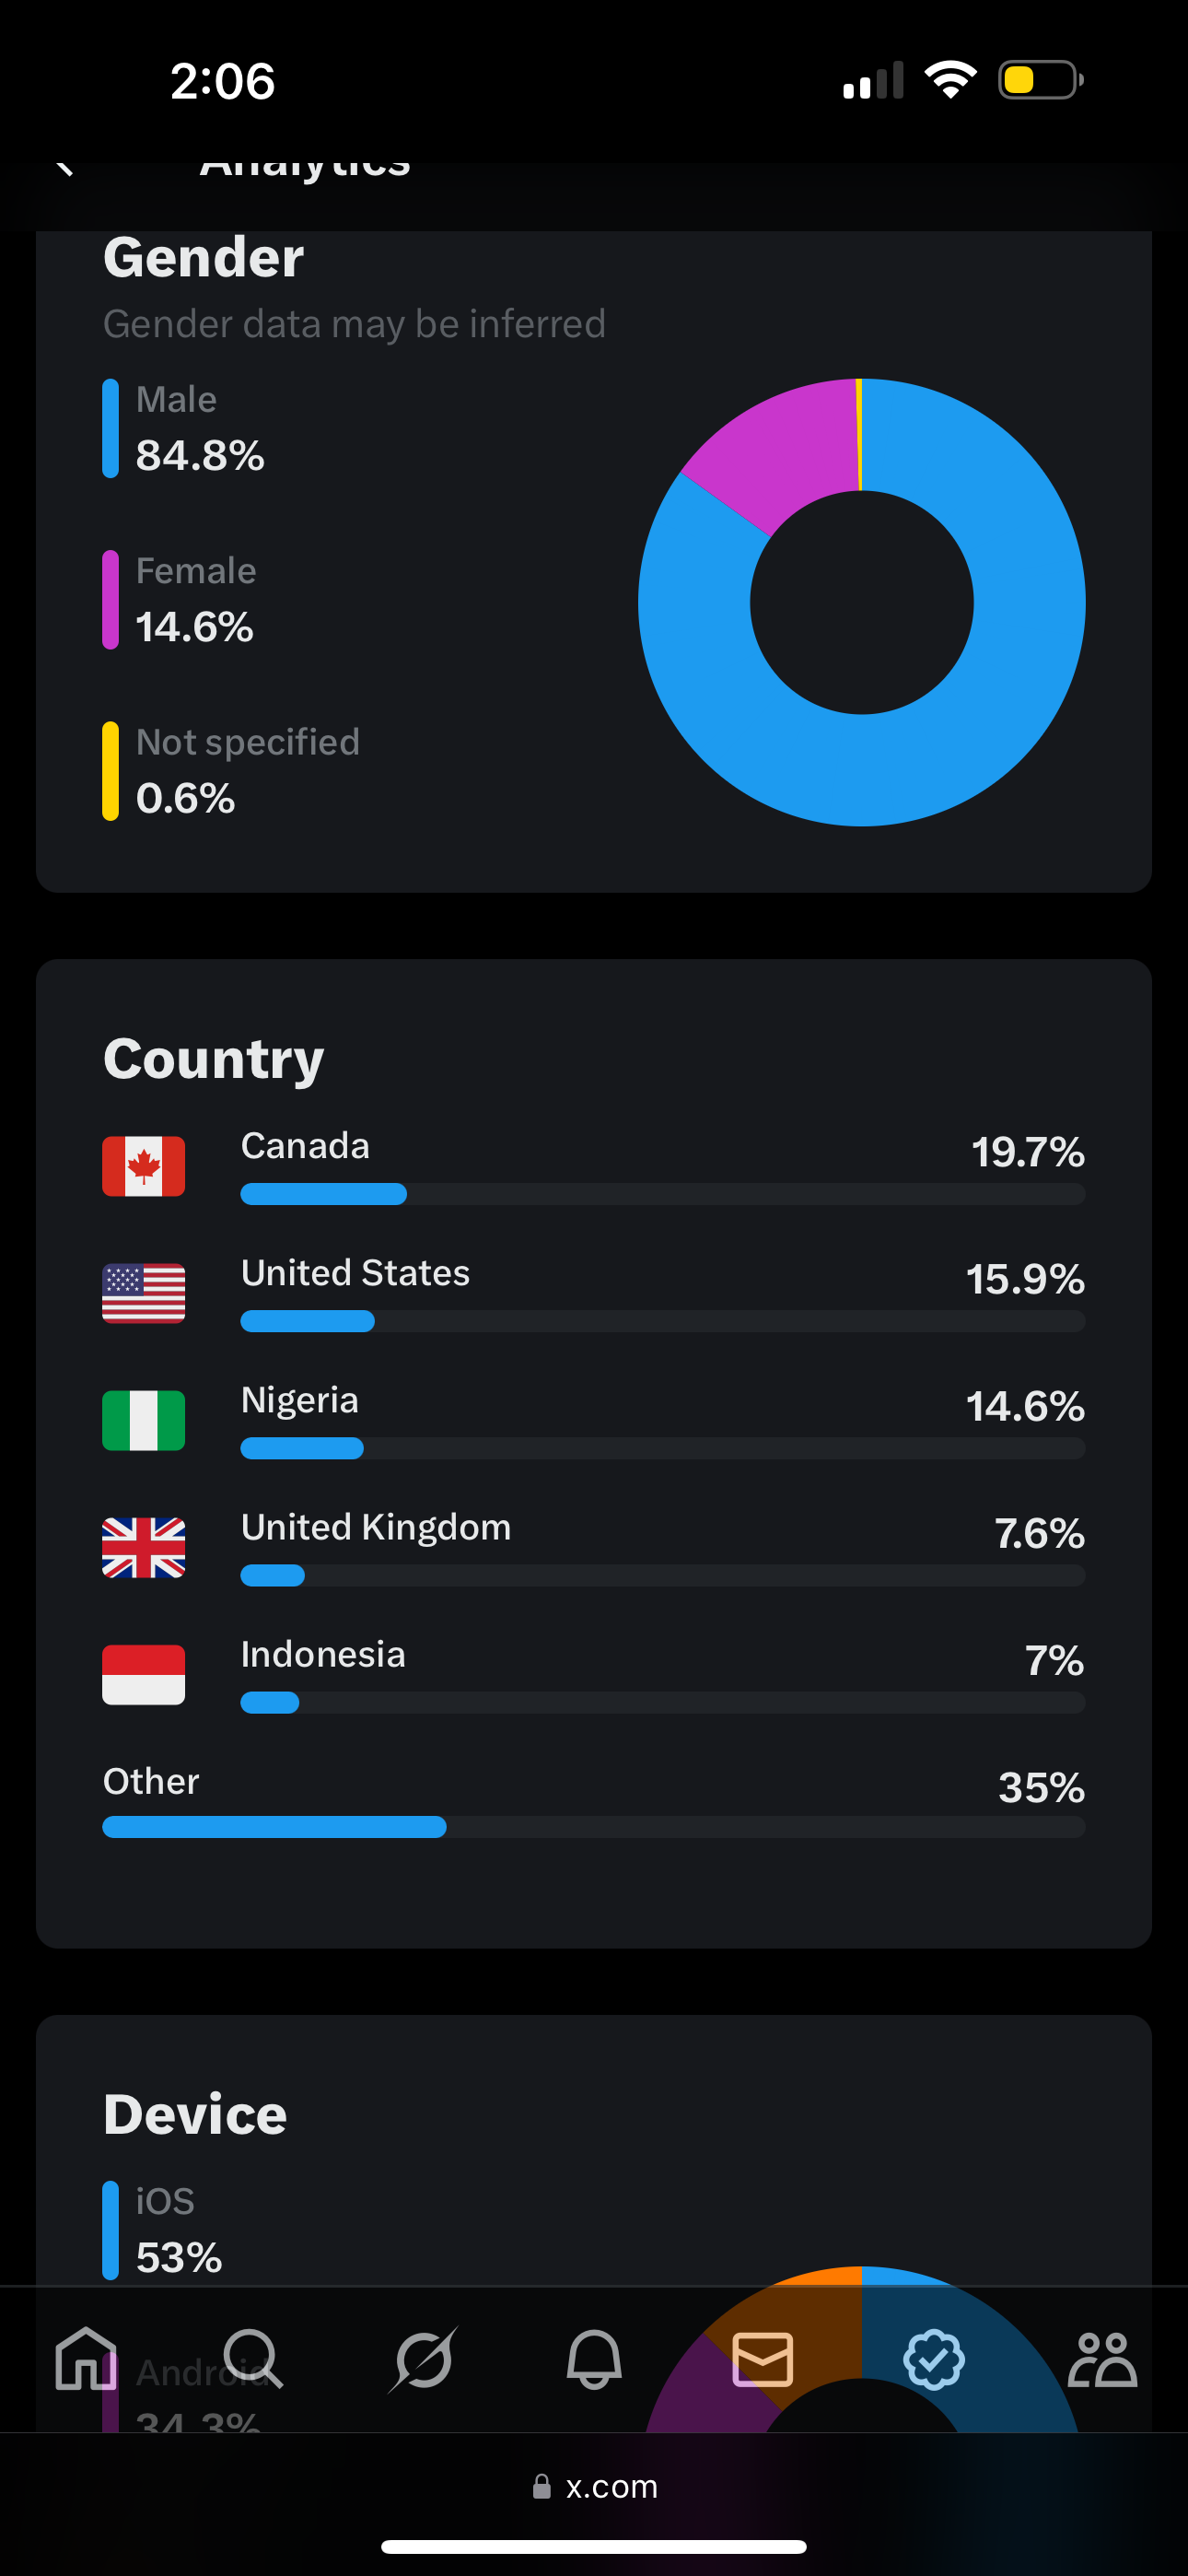This screenshot has width=1188, height=2576.
Task: Open Notifications bell icon
Action: (x=594, y=2359)
